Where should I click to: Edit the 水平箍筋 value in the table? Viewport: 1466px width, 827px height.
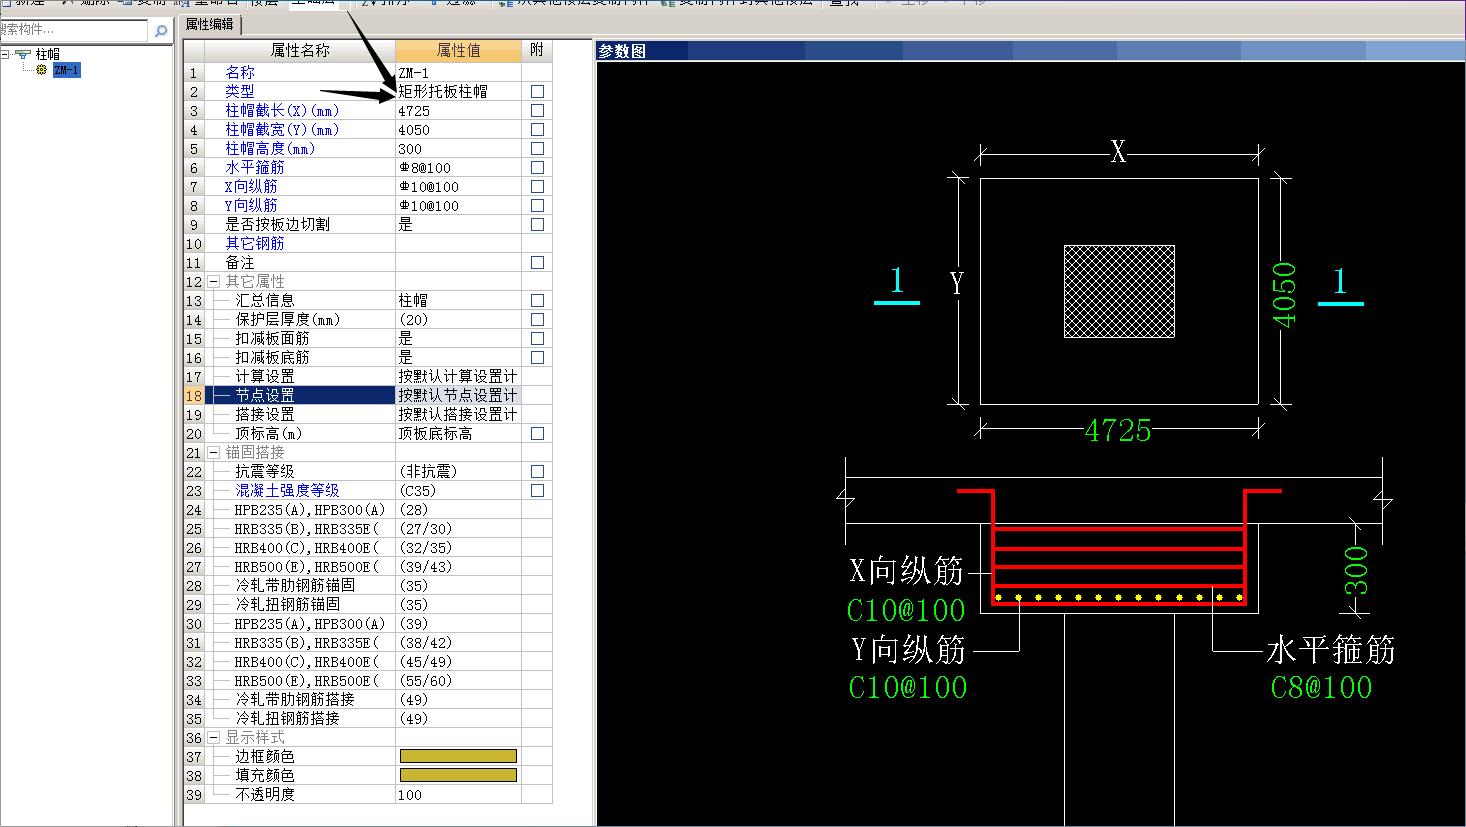(x=458, y=168)
